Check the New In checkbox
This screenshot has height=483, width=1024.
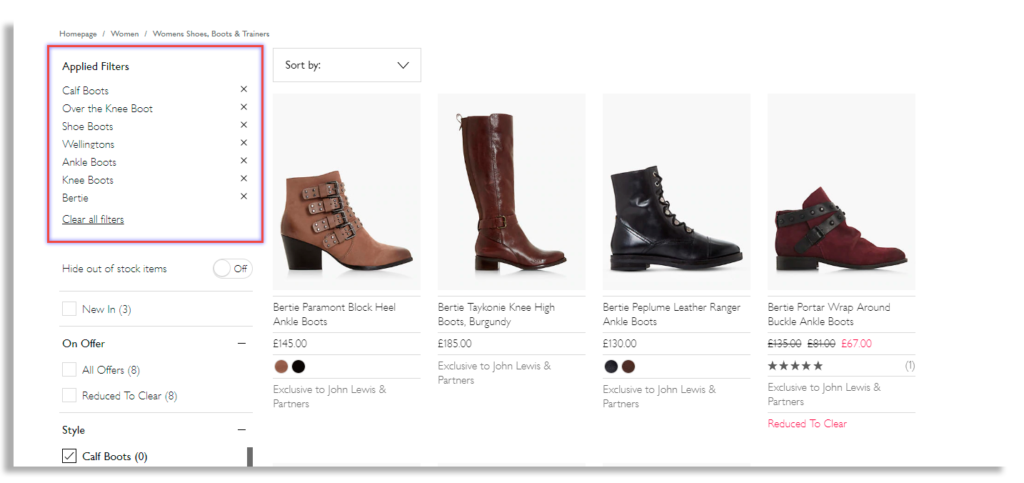pos(69,309)
